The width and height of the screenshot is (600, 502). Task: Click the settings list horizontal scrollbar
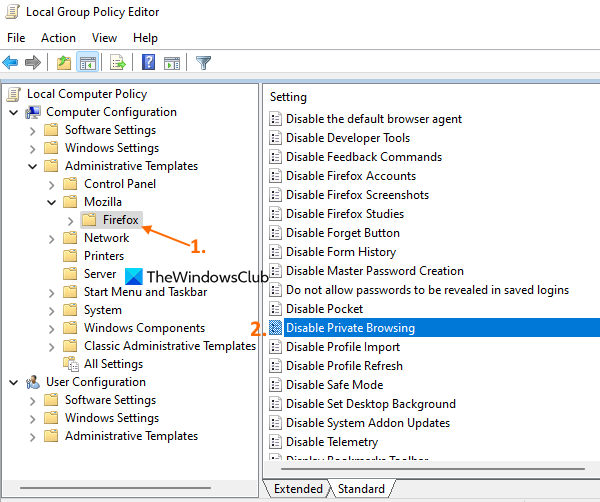point(432,468)
